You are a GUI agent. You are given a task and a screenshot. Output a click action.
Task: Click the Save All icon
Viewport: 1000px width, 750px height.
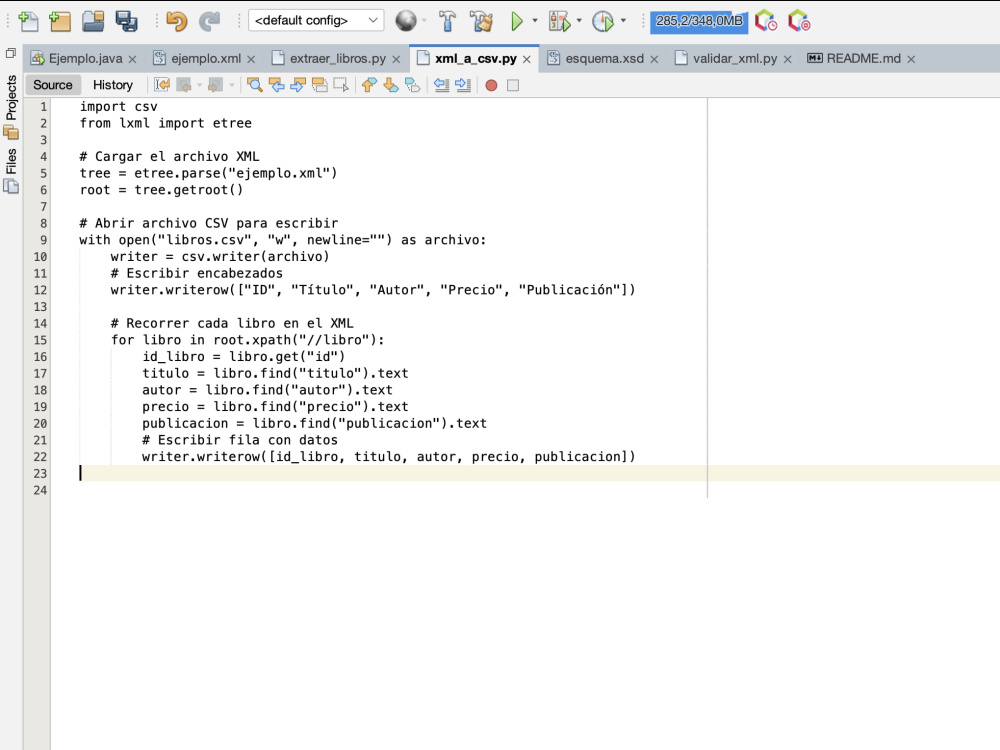point(126,21)
